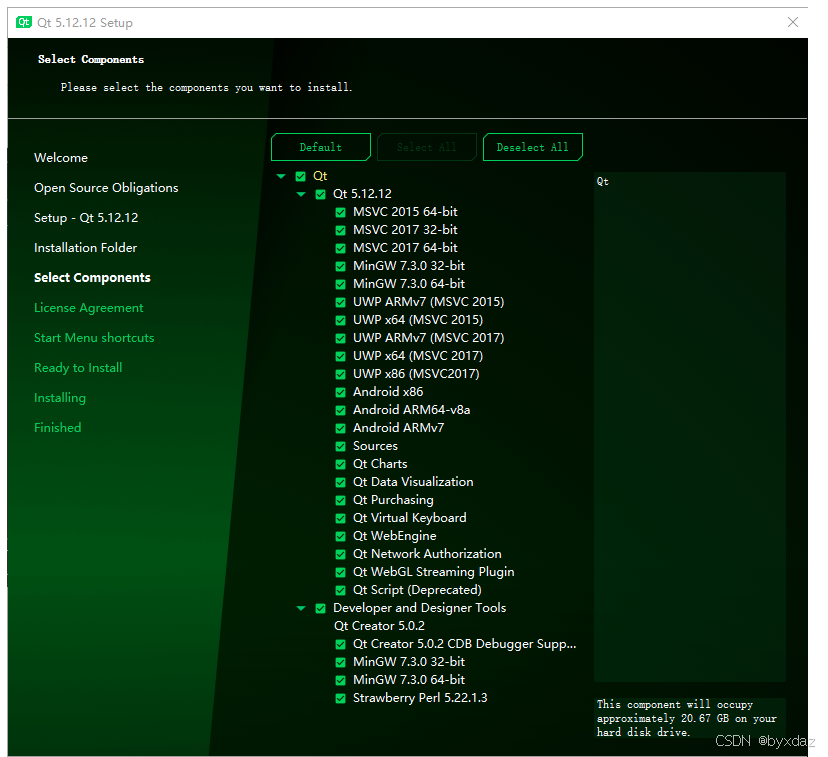This screenshot has width=828, height=757.
Task: Uncheck UWP x64 (MSVC 2015) checkbox
Action: 341,320
